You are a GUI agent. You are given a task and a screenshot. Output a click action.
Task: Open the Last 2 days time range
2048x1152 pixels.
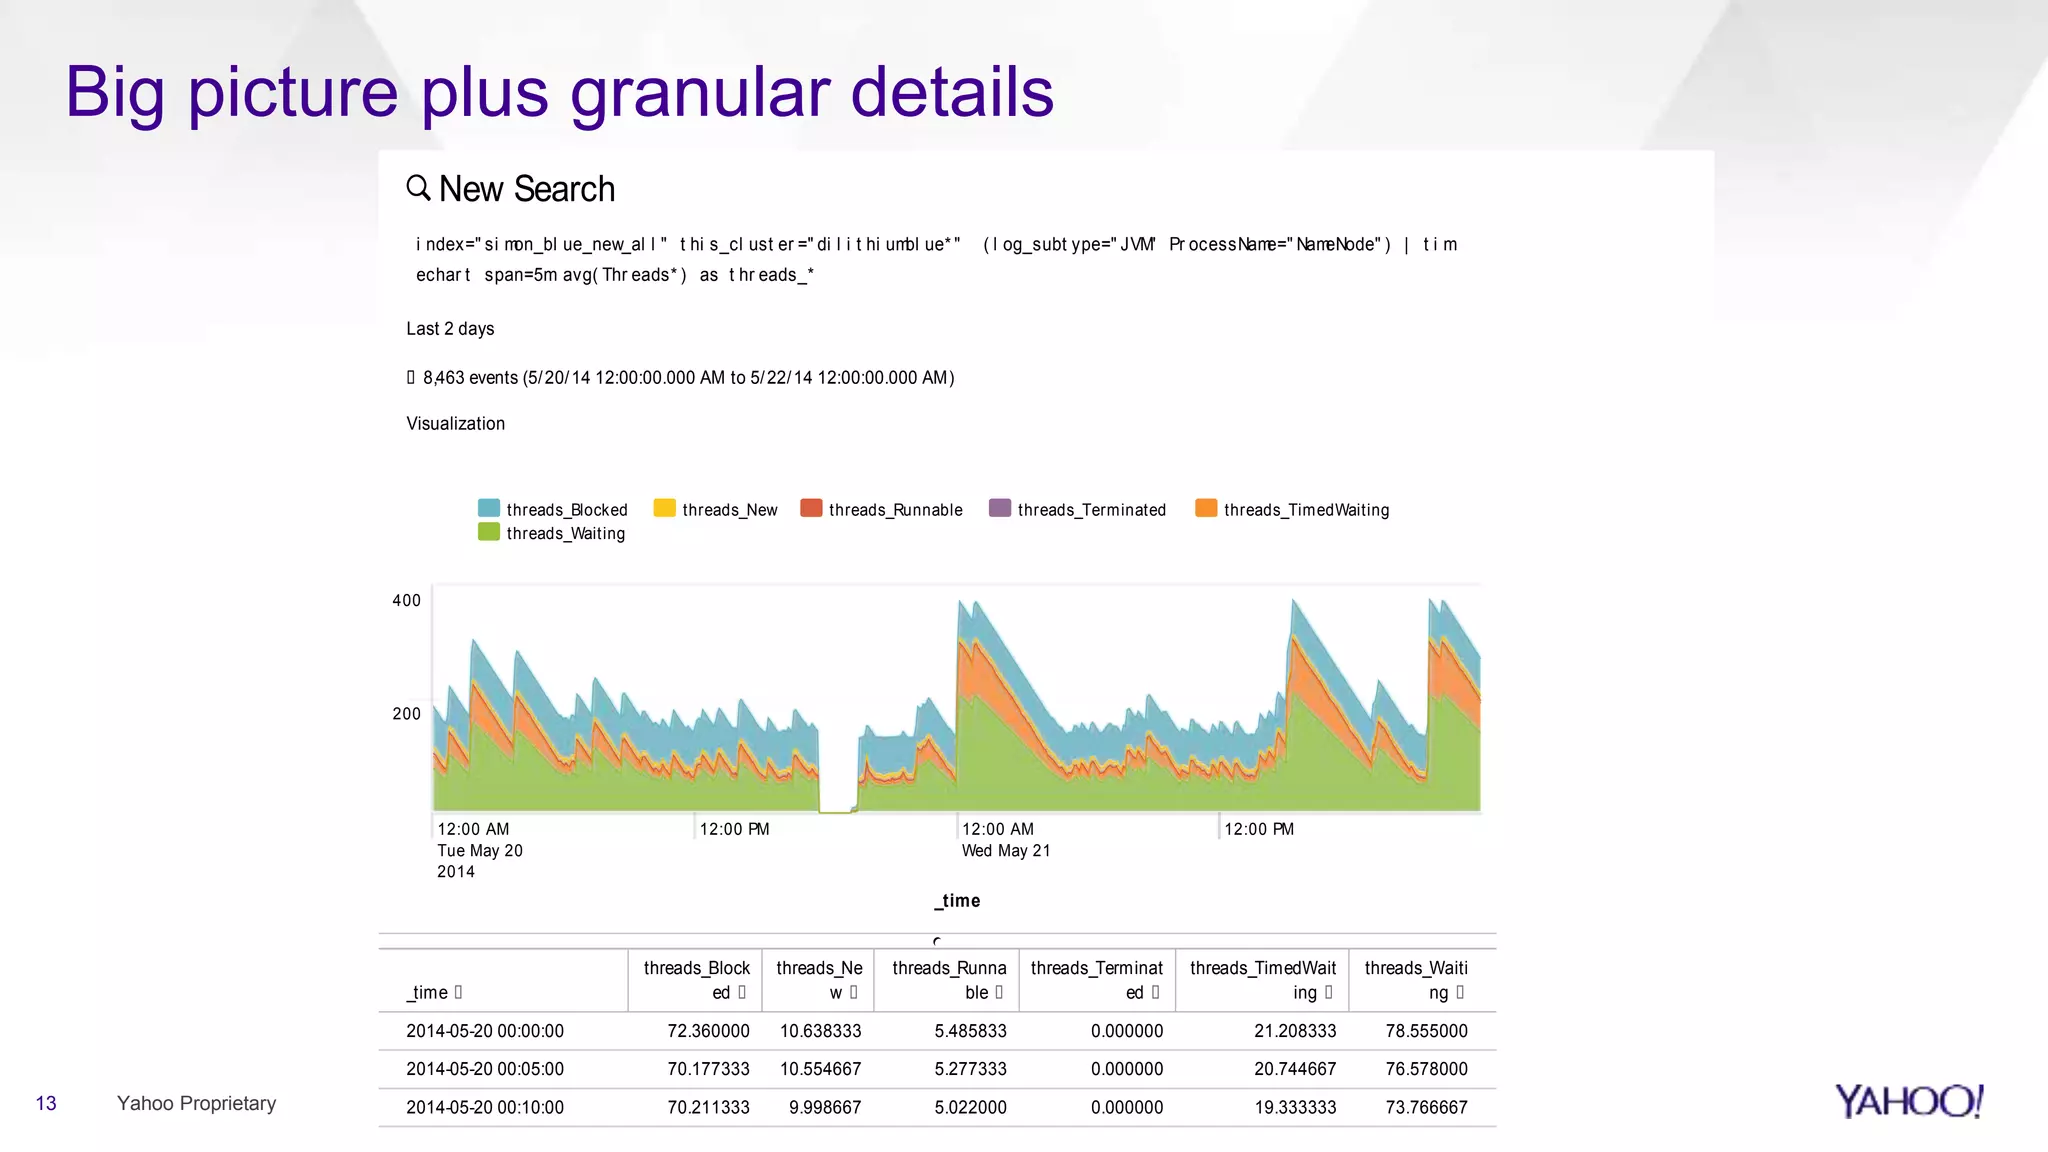pos(450,329)
